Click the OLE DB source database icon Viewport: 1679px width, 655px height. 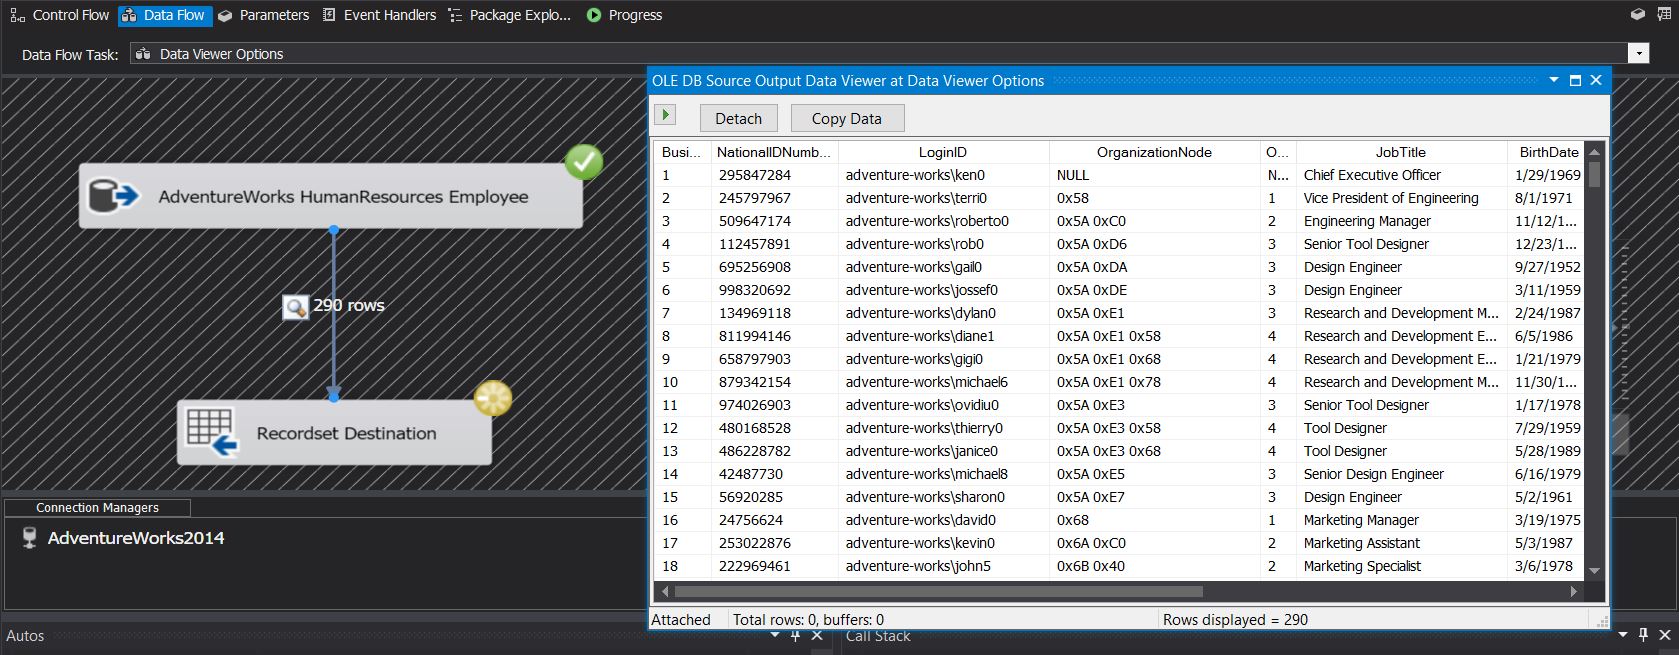pyautogui.click(x=112, y=196)
